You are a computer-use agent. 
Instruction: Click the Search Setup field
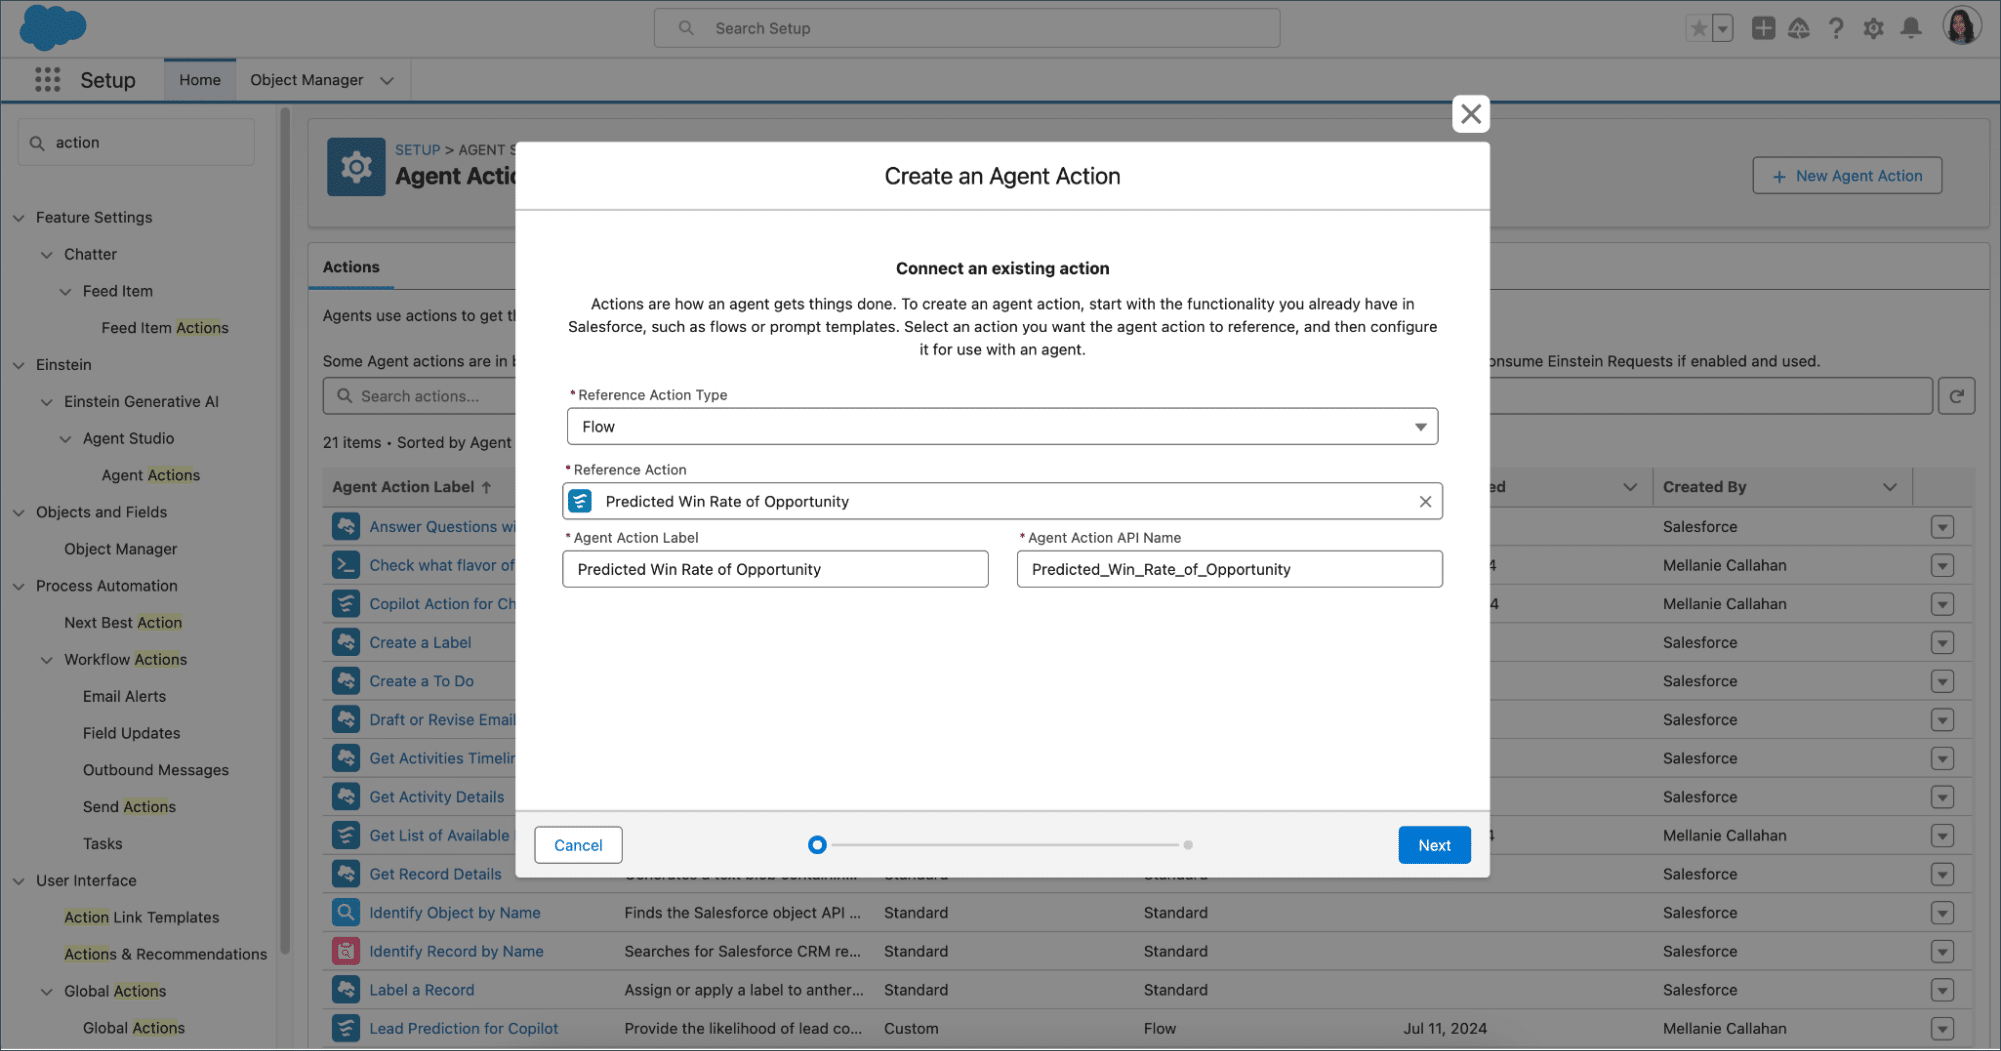966,28
